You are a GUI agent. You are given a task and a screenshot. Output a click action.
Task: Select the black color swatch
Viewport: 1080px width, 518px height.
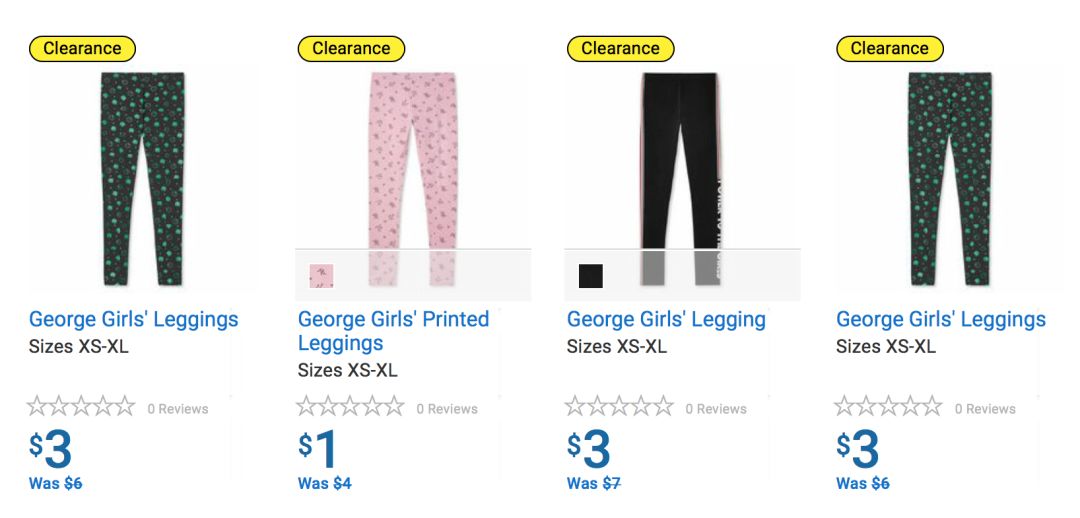pos(591,276)
